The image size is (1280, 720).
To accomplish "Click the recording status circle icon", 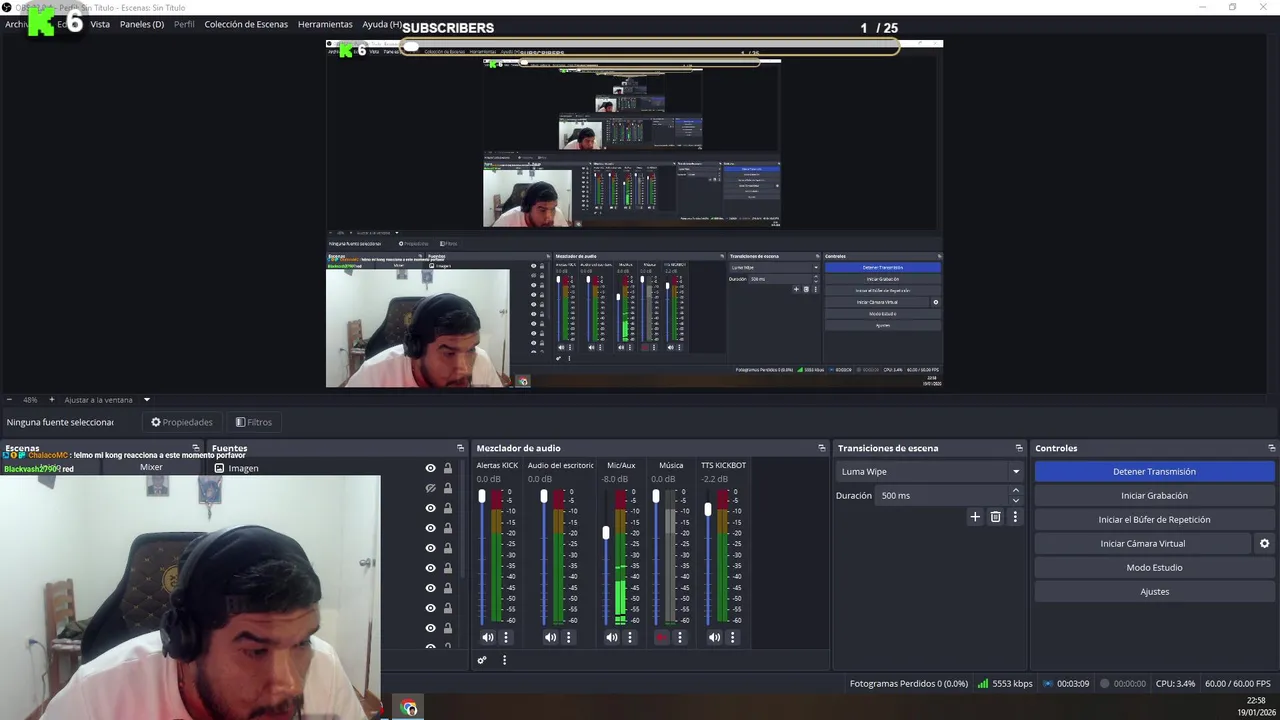I will (1105, 684).
